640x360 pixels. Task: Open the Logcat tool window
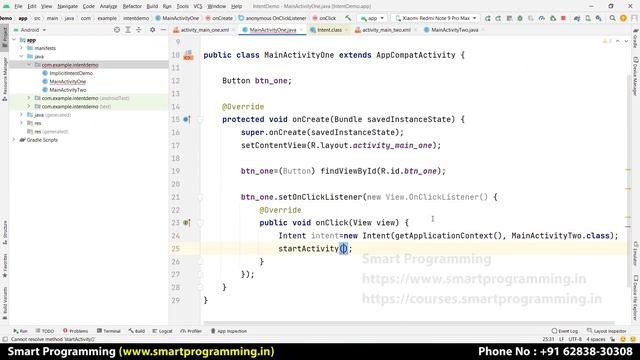click(x=162, y=331)
